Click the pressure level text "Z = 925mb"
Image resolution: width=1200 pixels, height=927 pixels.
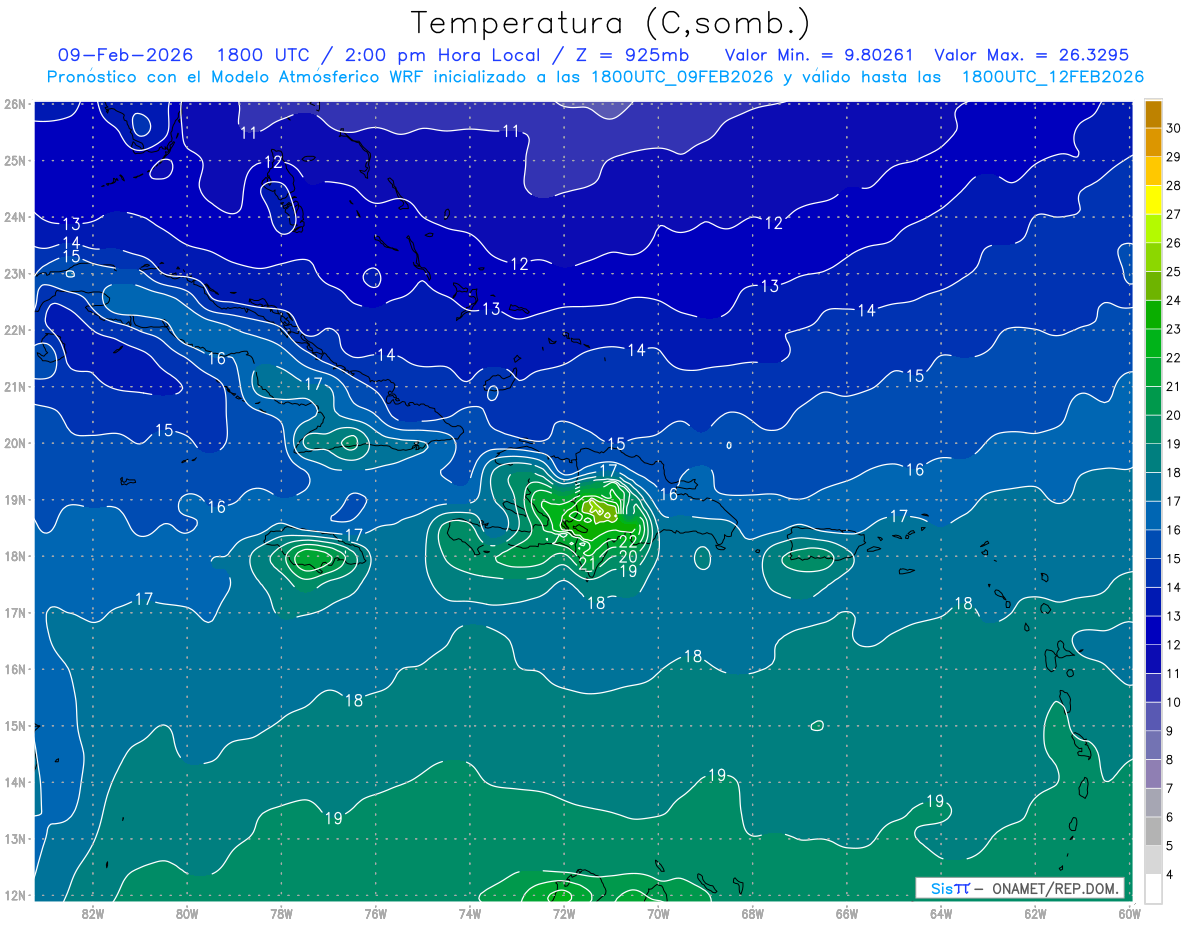(631, 55)
